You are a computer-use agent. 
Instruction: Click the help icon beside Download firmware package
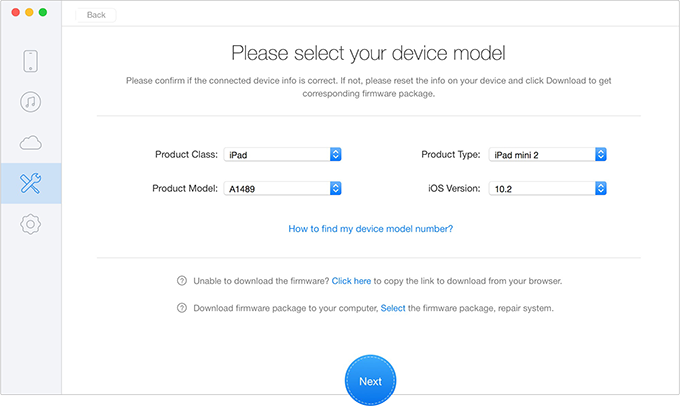point(182,308)
